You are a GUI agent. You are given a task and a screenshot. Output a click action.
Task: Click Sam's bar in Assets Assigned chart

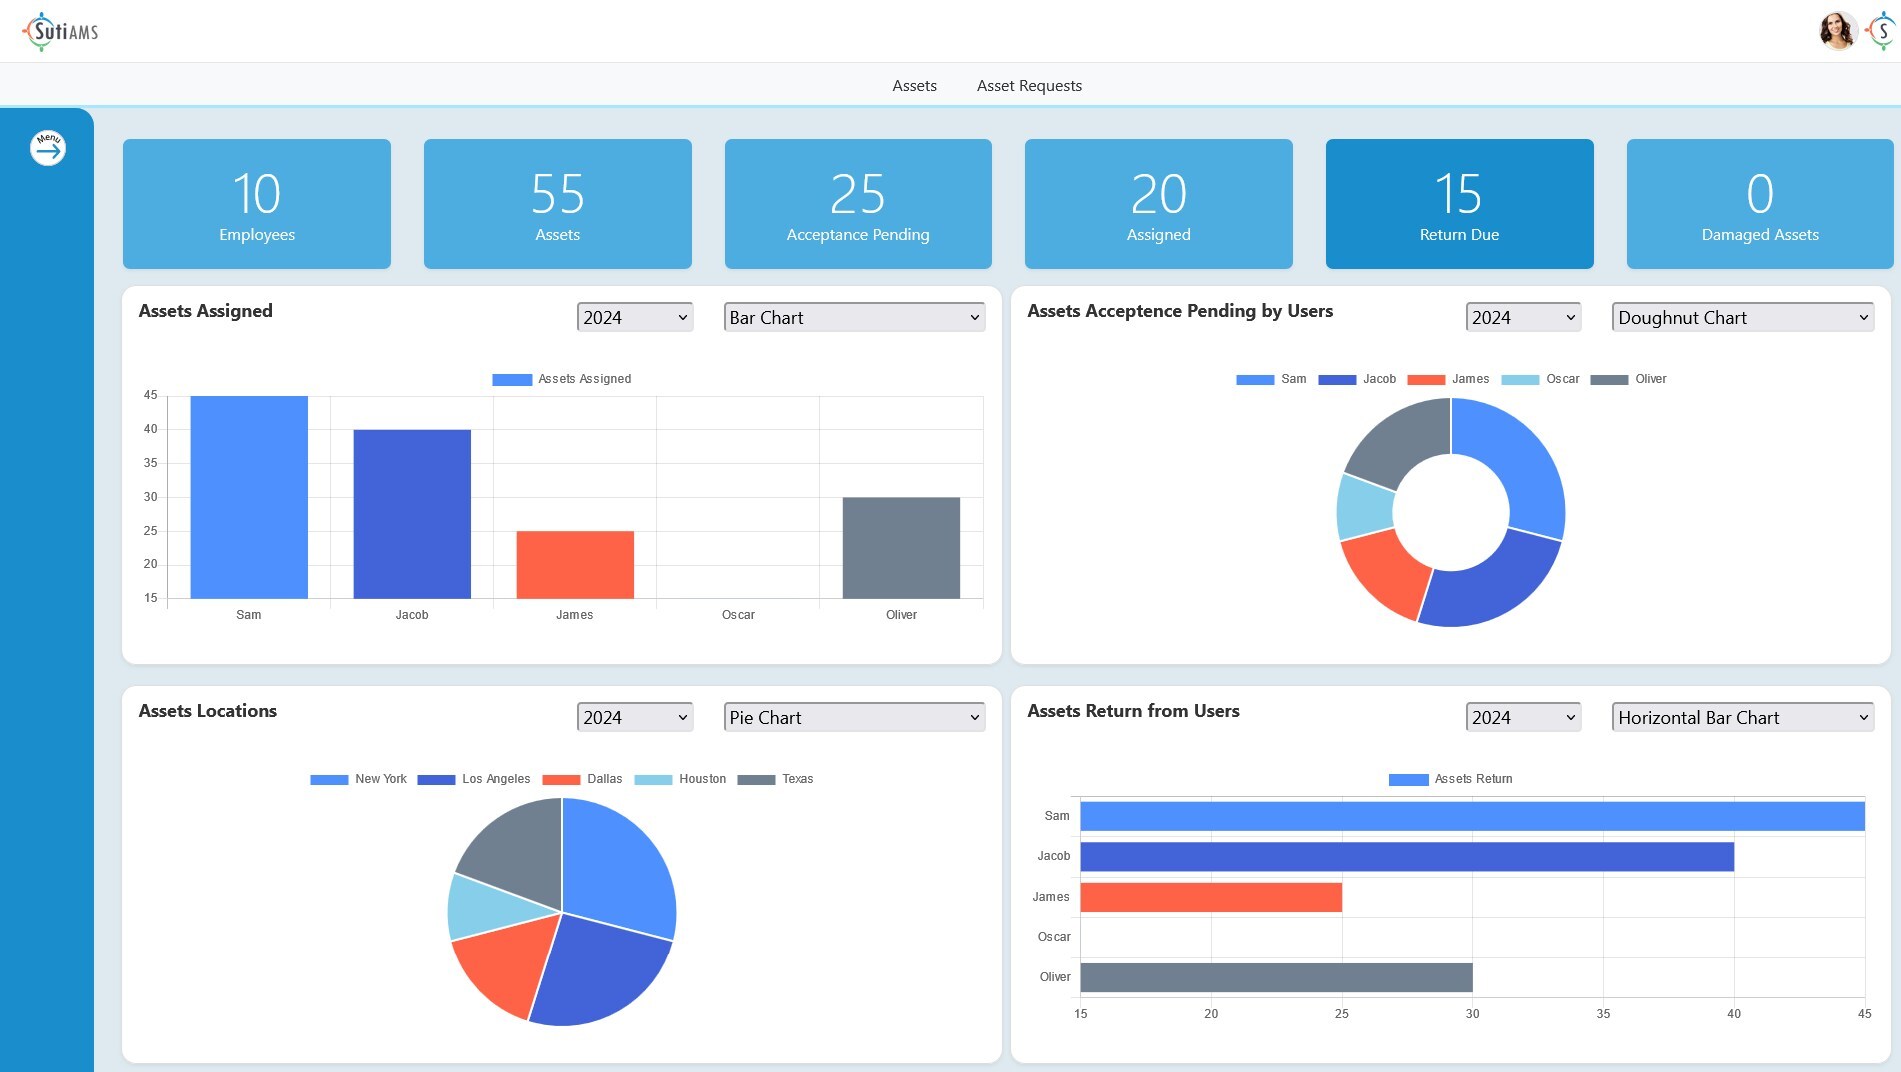(249, 497)
